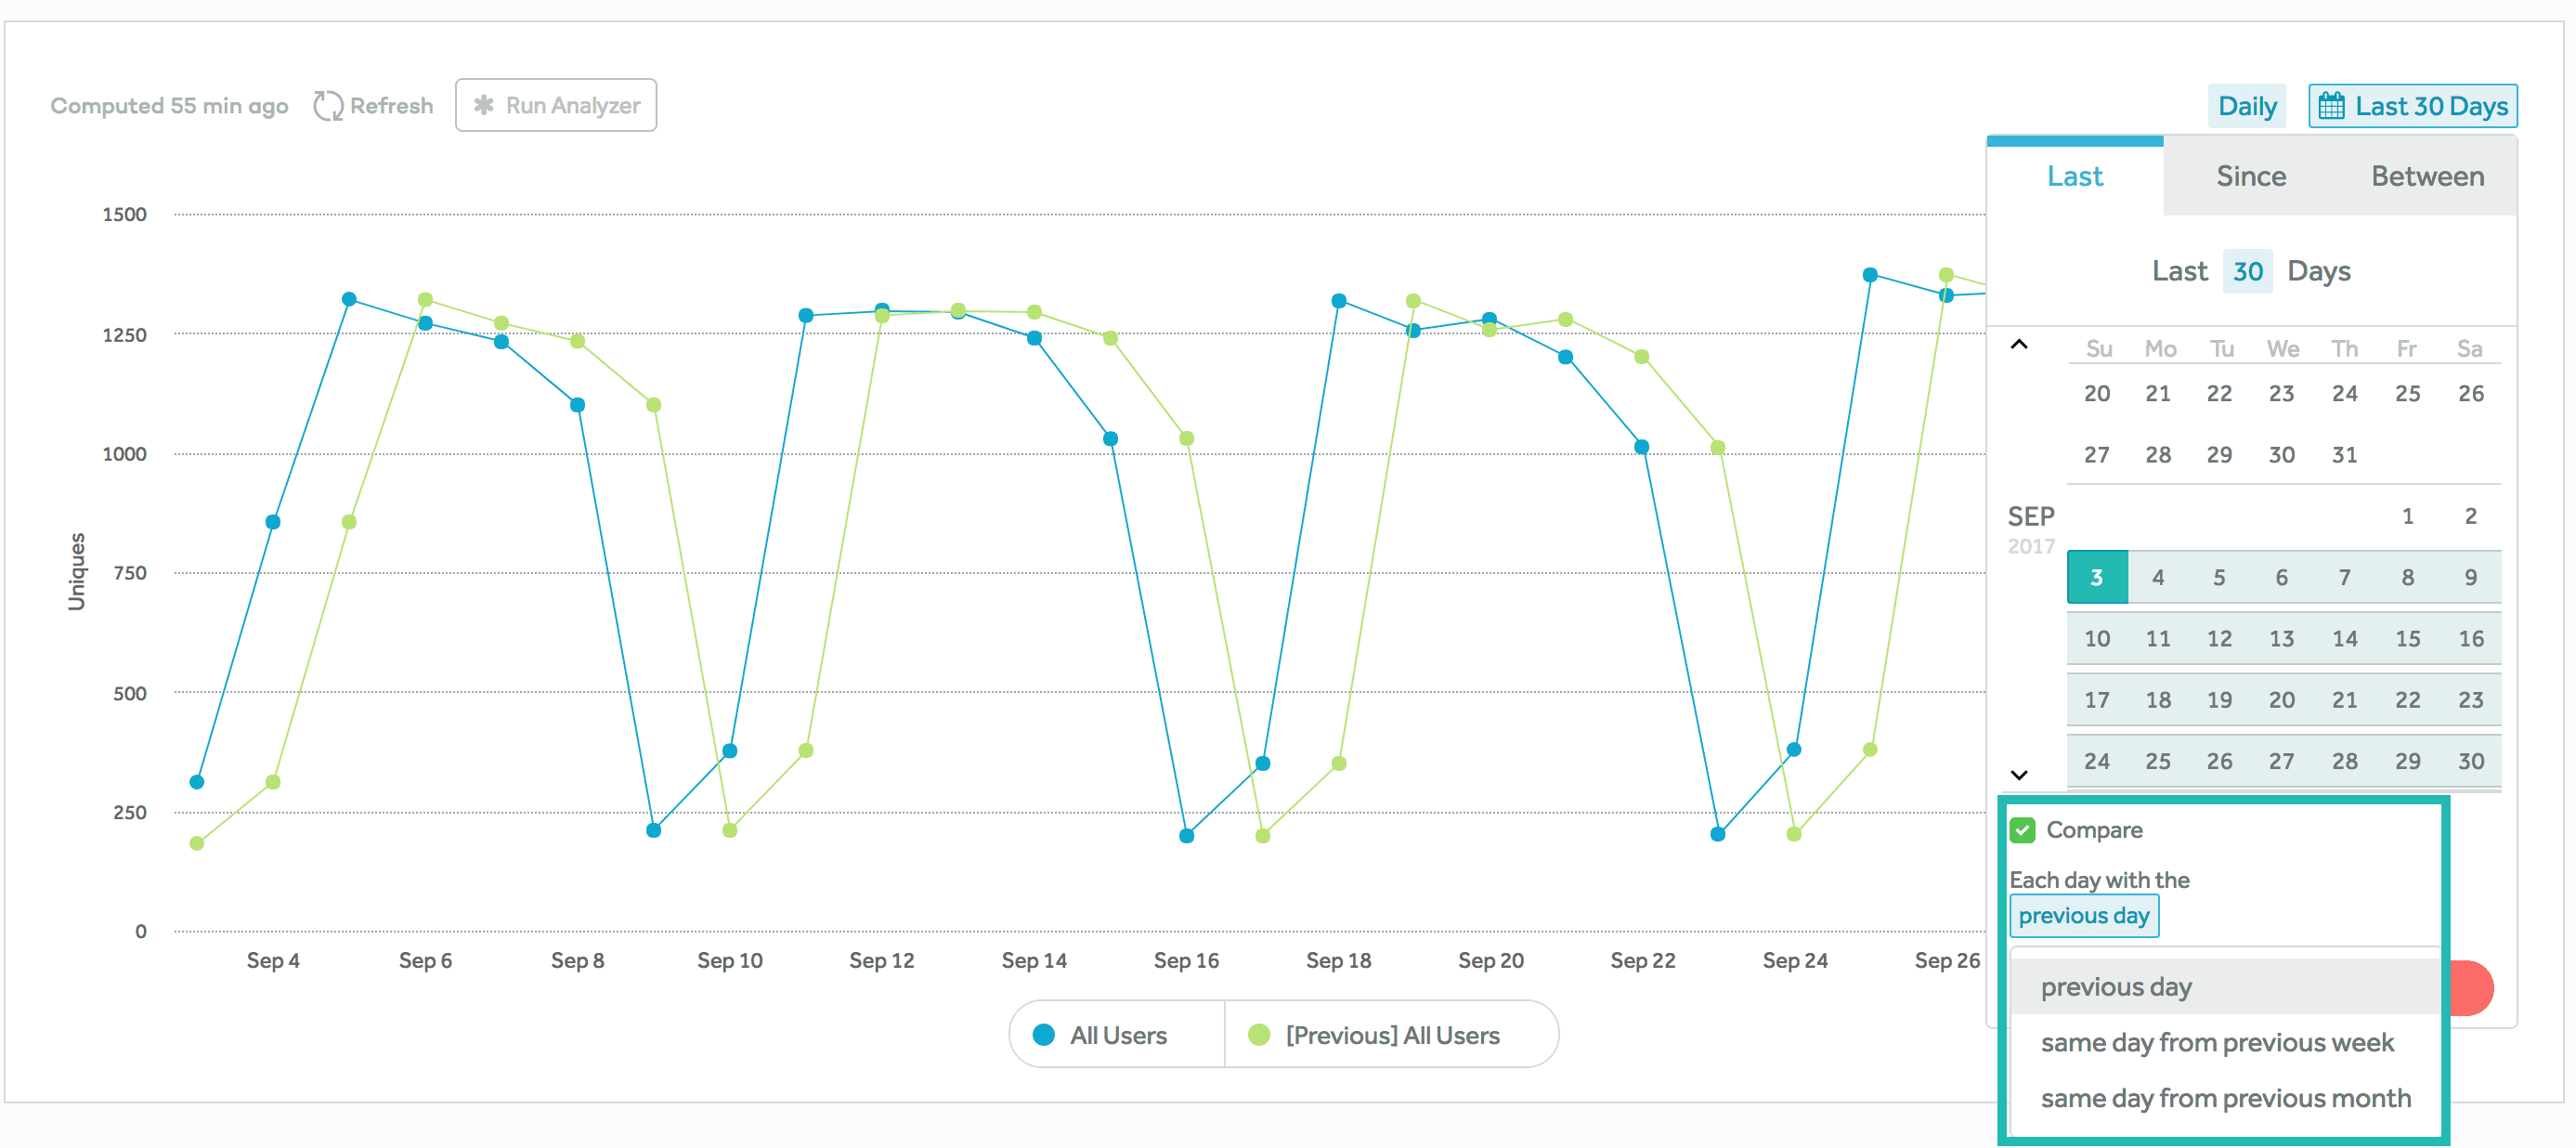Click the asterisk icon in Run Analyzer

483,105
